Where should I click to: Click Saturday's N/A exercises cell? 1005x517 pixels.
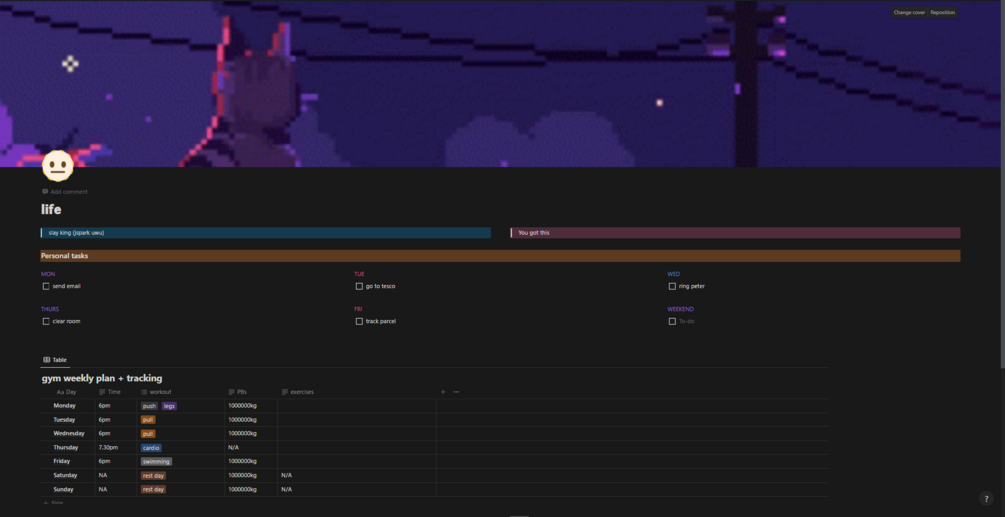click(x=357, y=475)
